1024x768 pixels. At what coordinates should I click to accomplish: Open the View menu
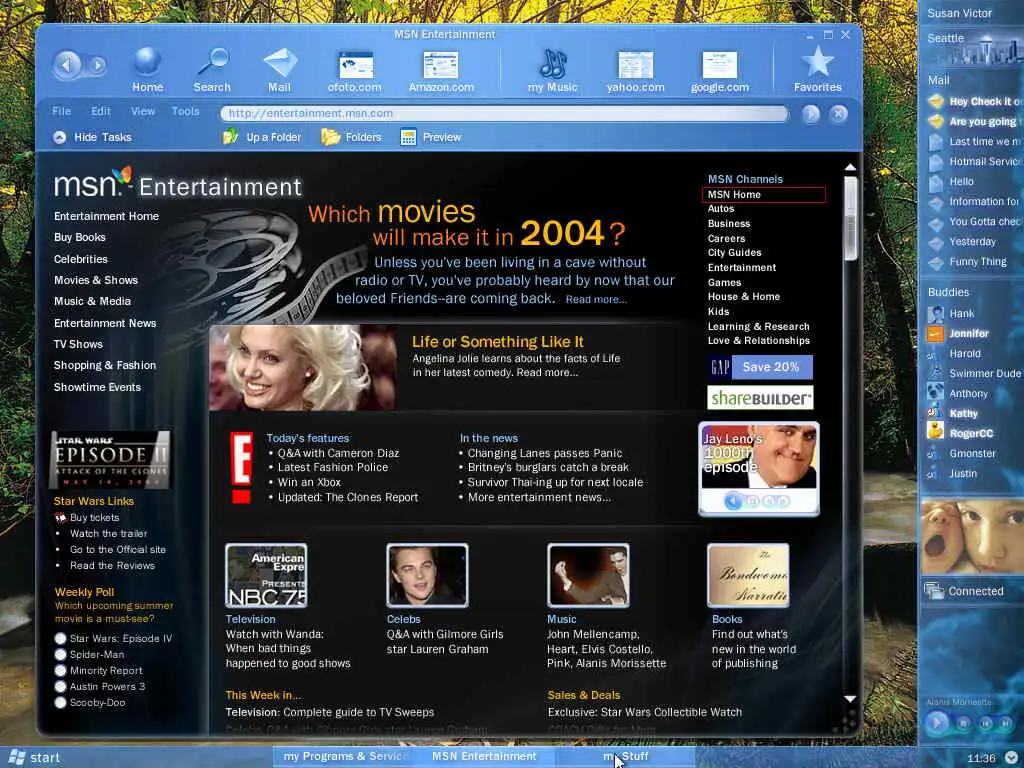point(142,111)
